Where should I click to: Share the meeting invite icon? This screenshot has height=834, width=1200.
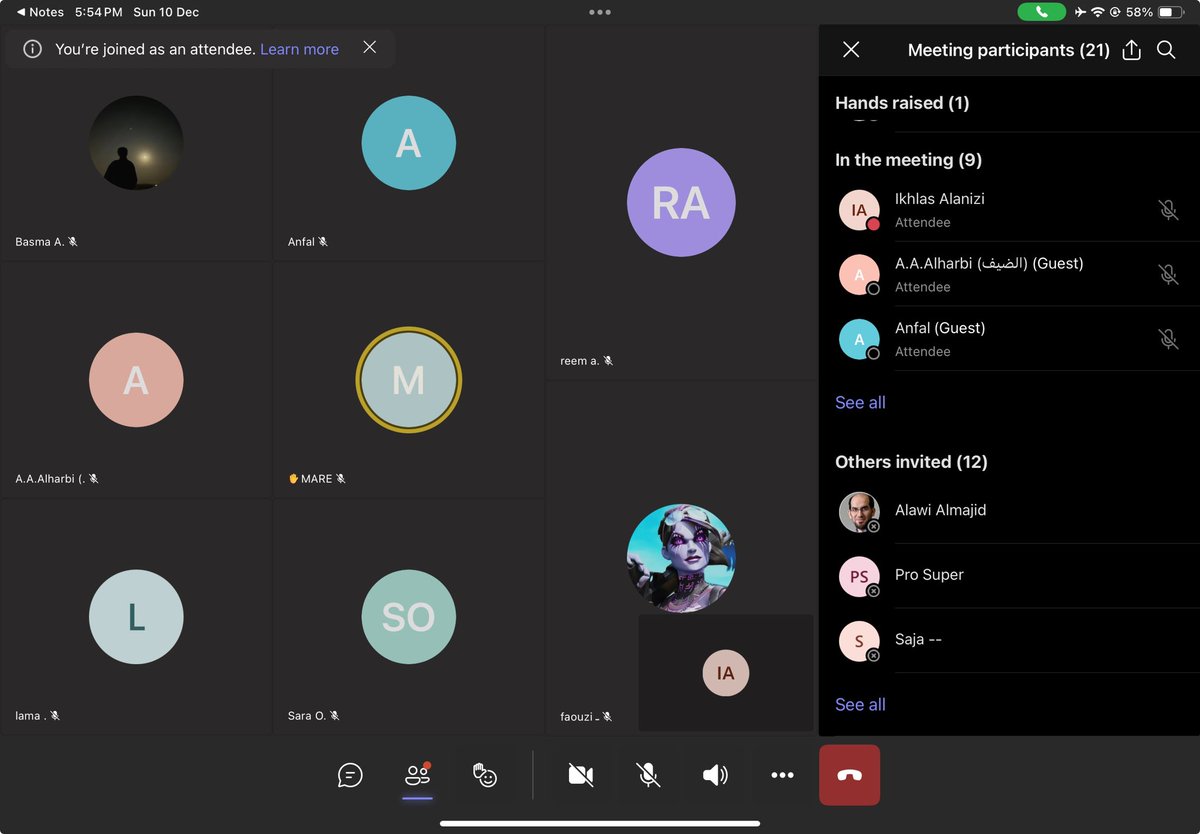[x=1132, y=50]
